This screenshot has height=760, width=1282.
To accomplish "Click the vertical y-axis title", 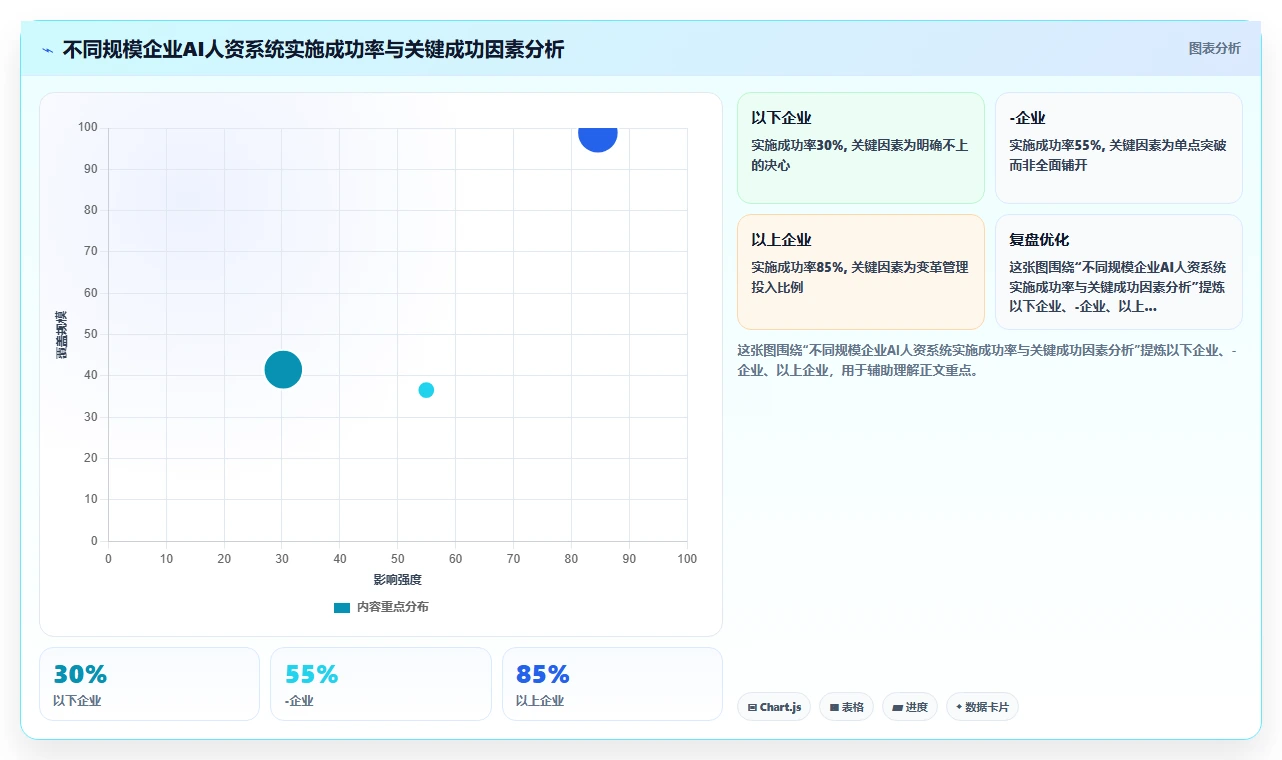I will click(62, 334).
